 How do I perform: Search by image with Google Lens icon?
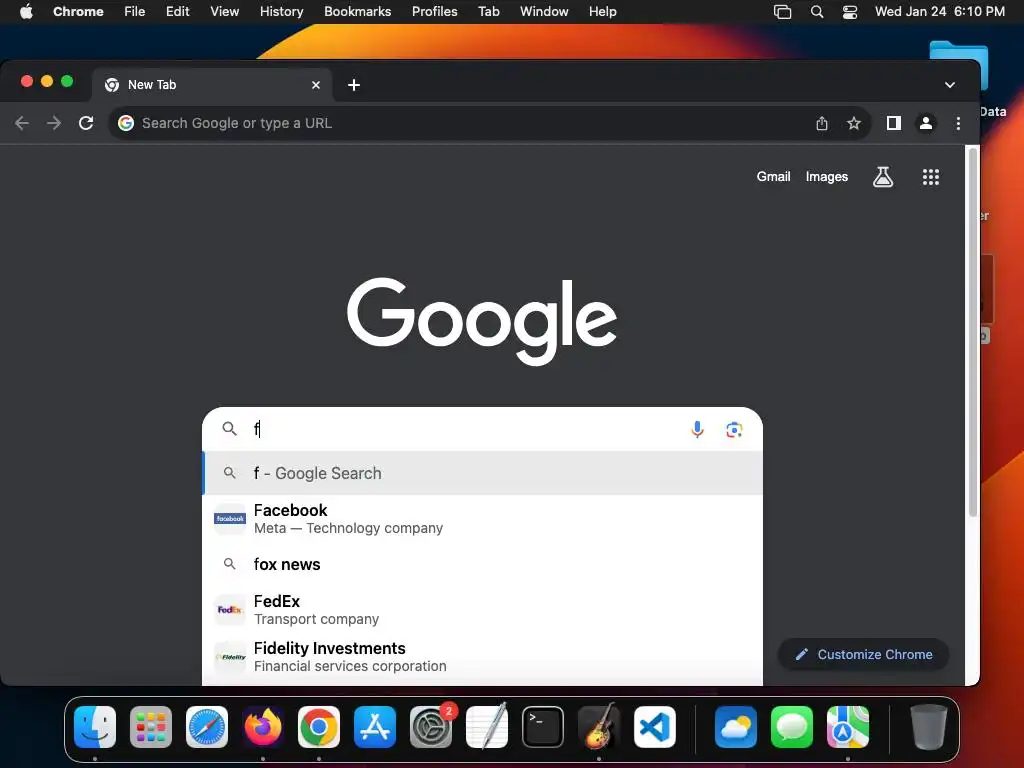pos(734,429)
